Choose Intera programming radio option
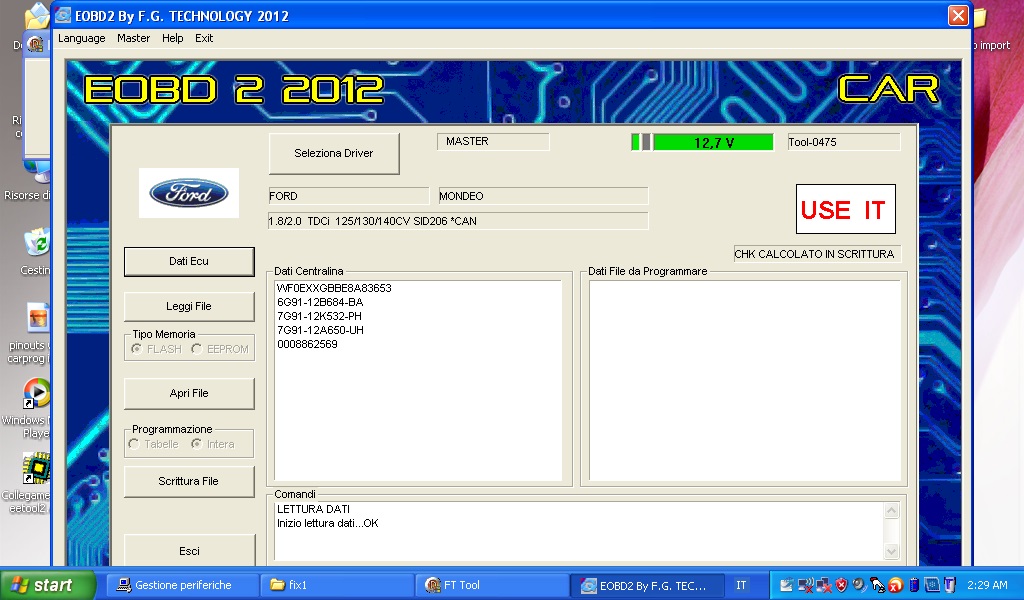1024x600 pixels. pos(196,444)
